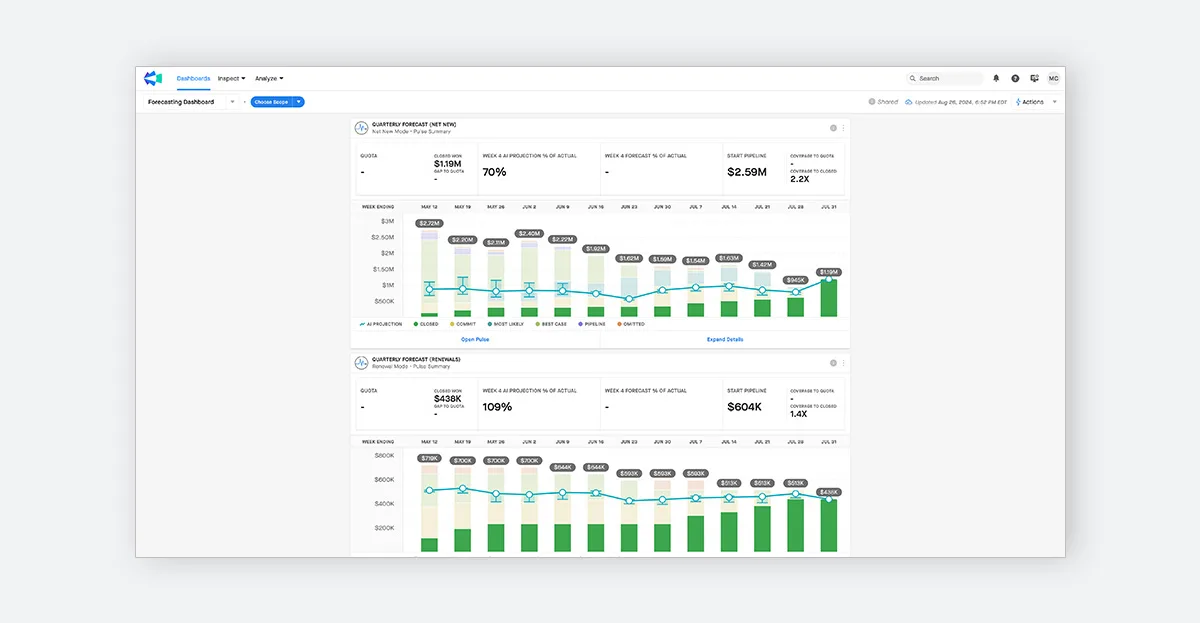Click the 1.4X coverage to closed value
The width and height of the screenshot is (1200, 623).
(x=799, y=414)
